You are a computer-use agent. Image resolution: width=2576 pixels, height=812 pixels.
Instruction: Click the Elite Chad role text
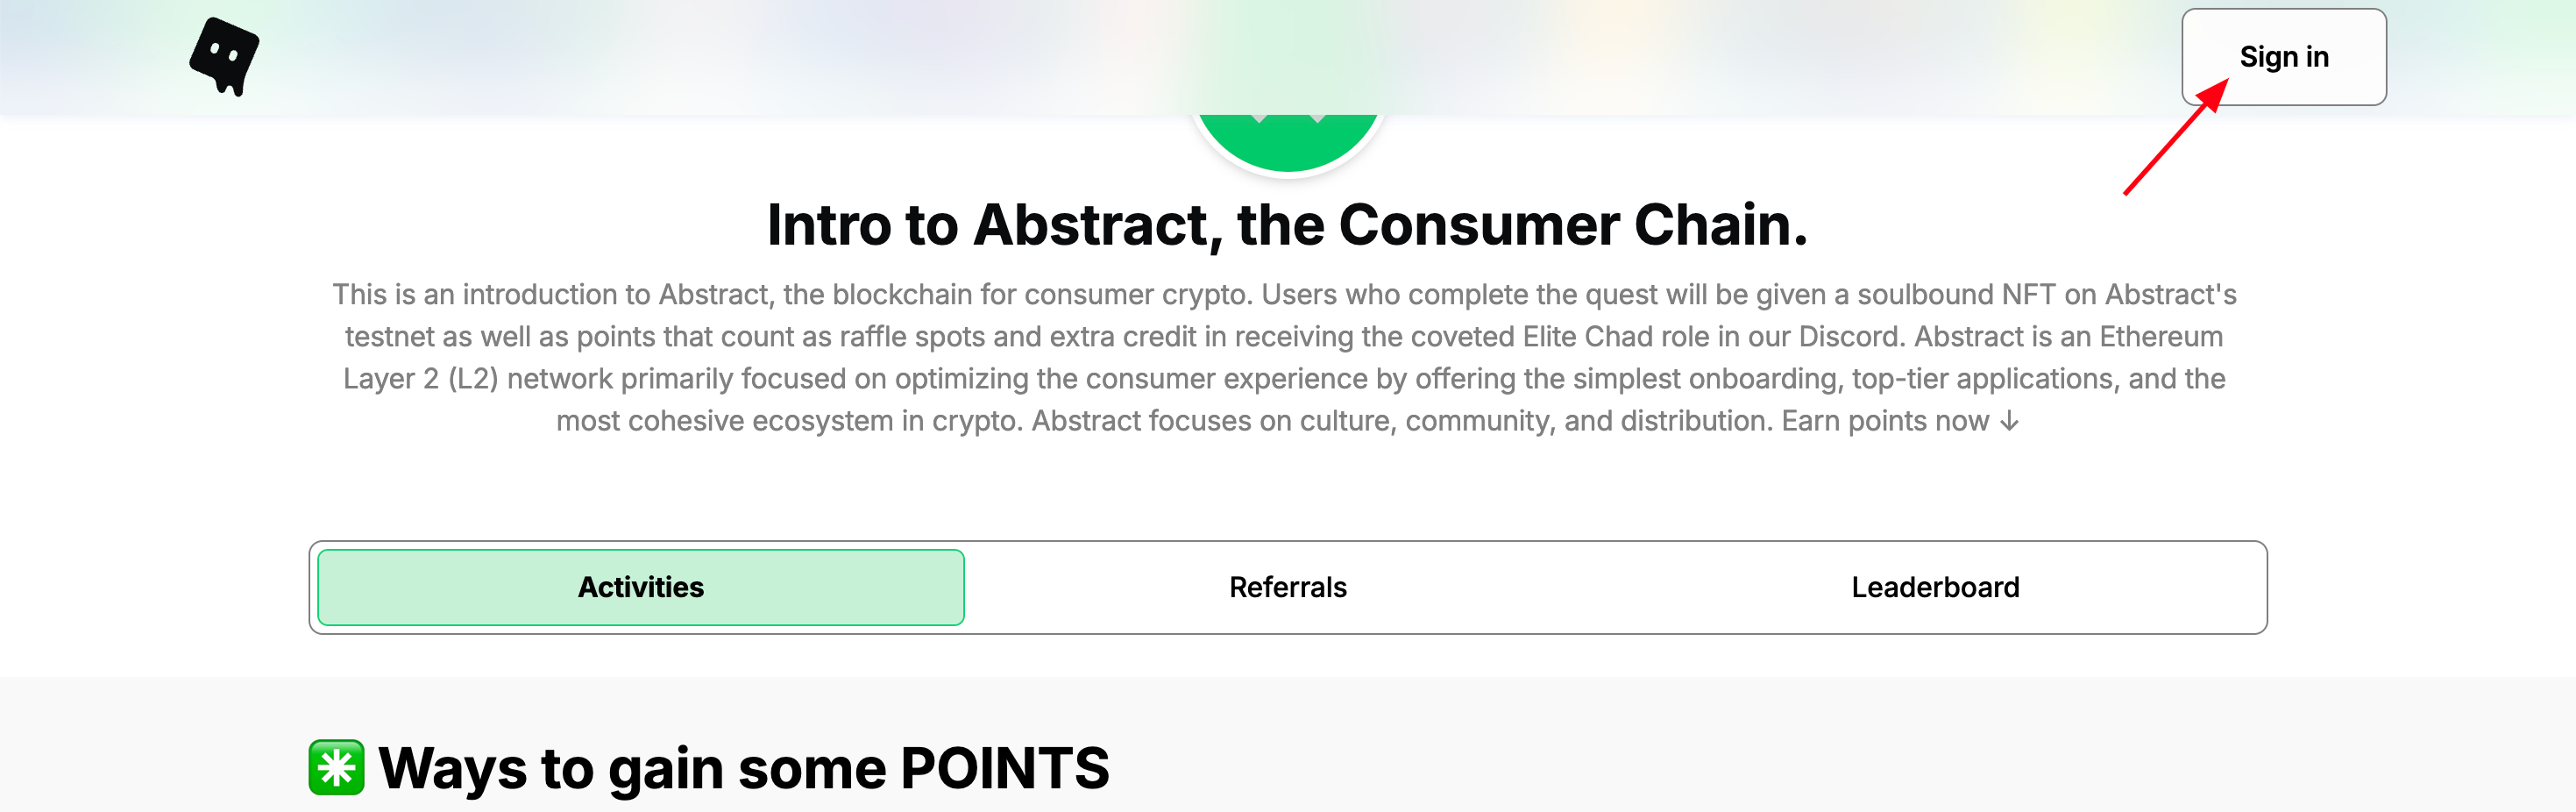1616,337
